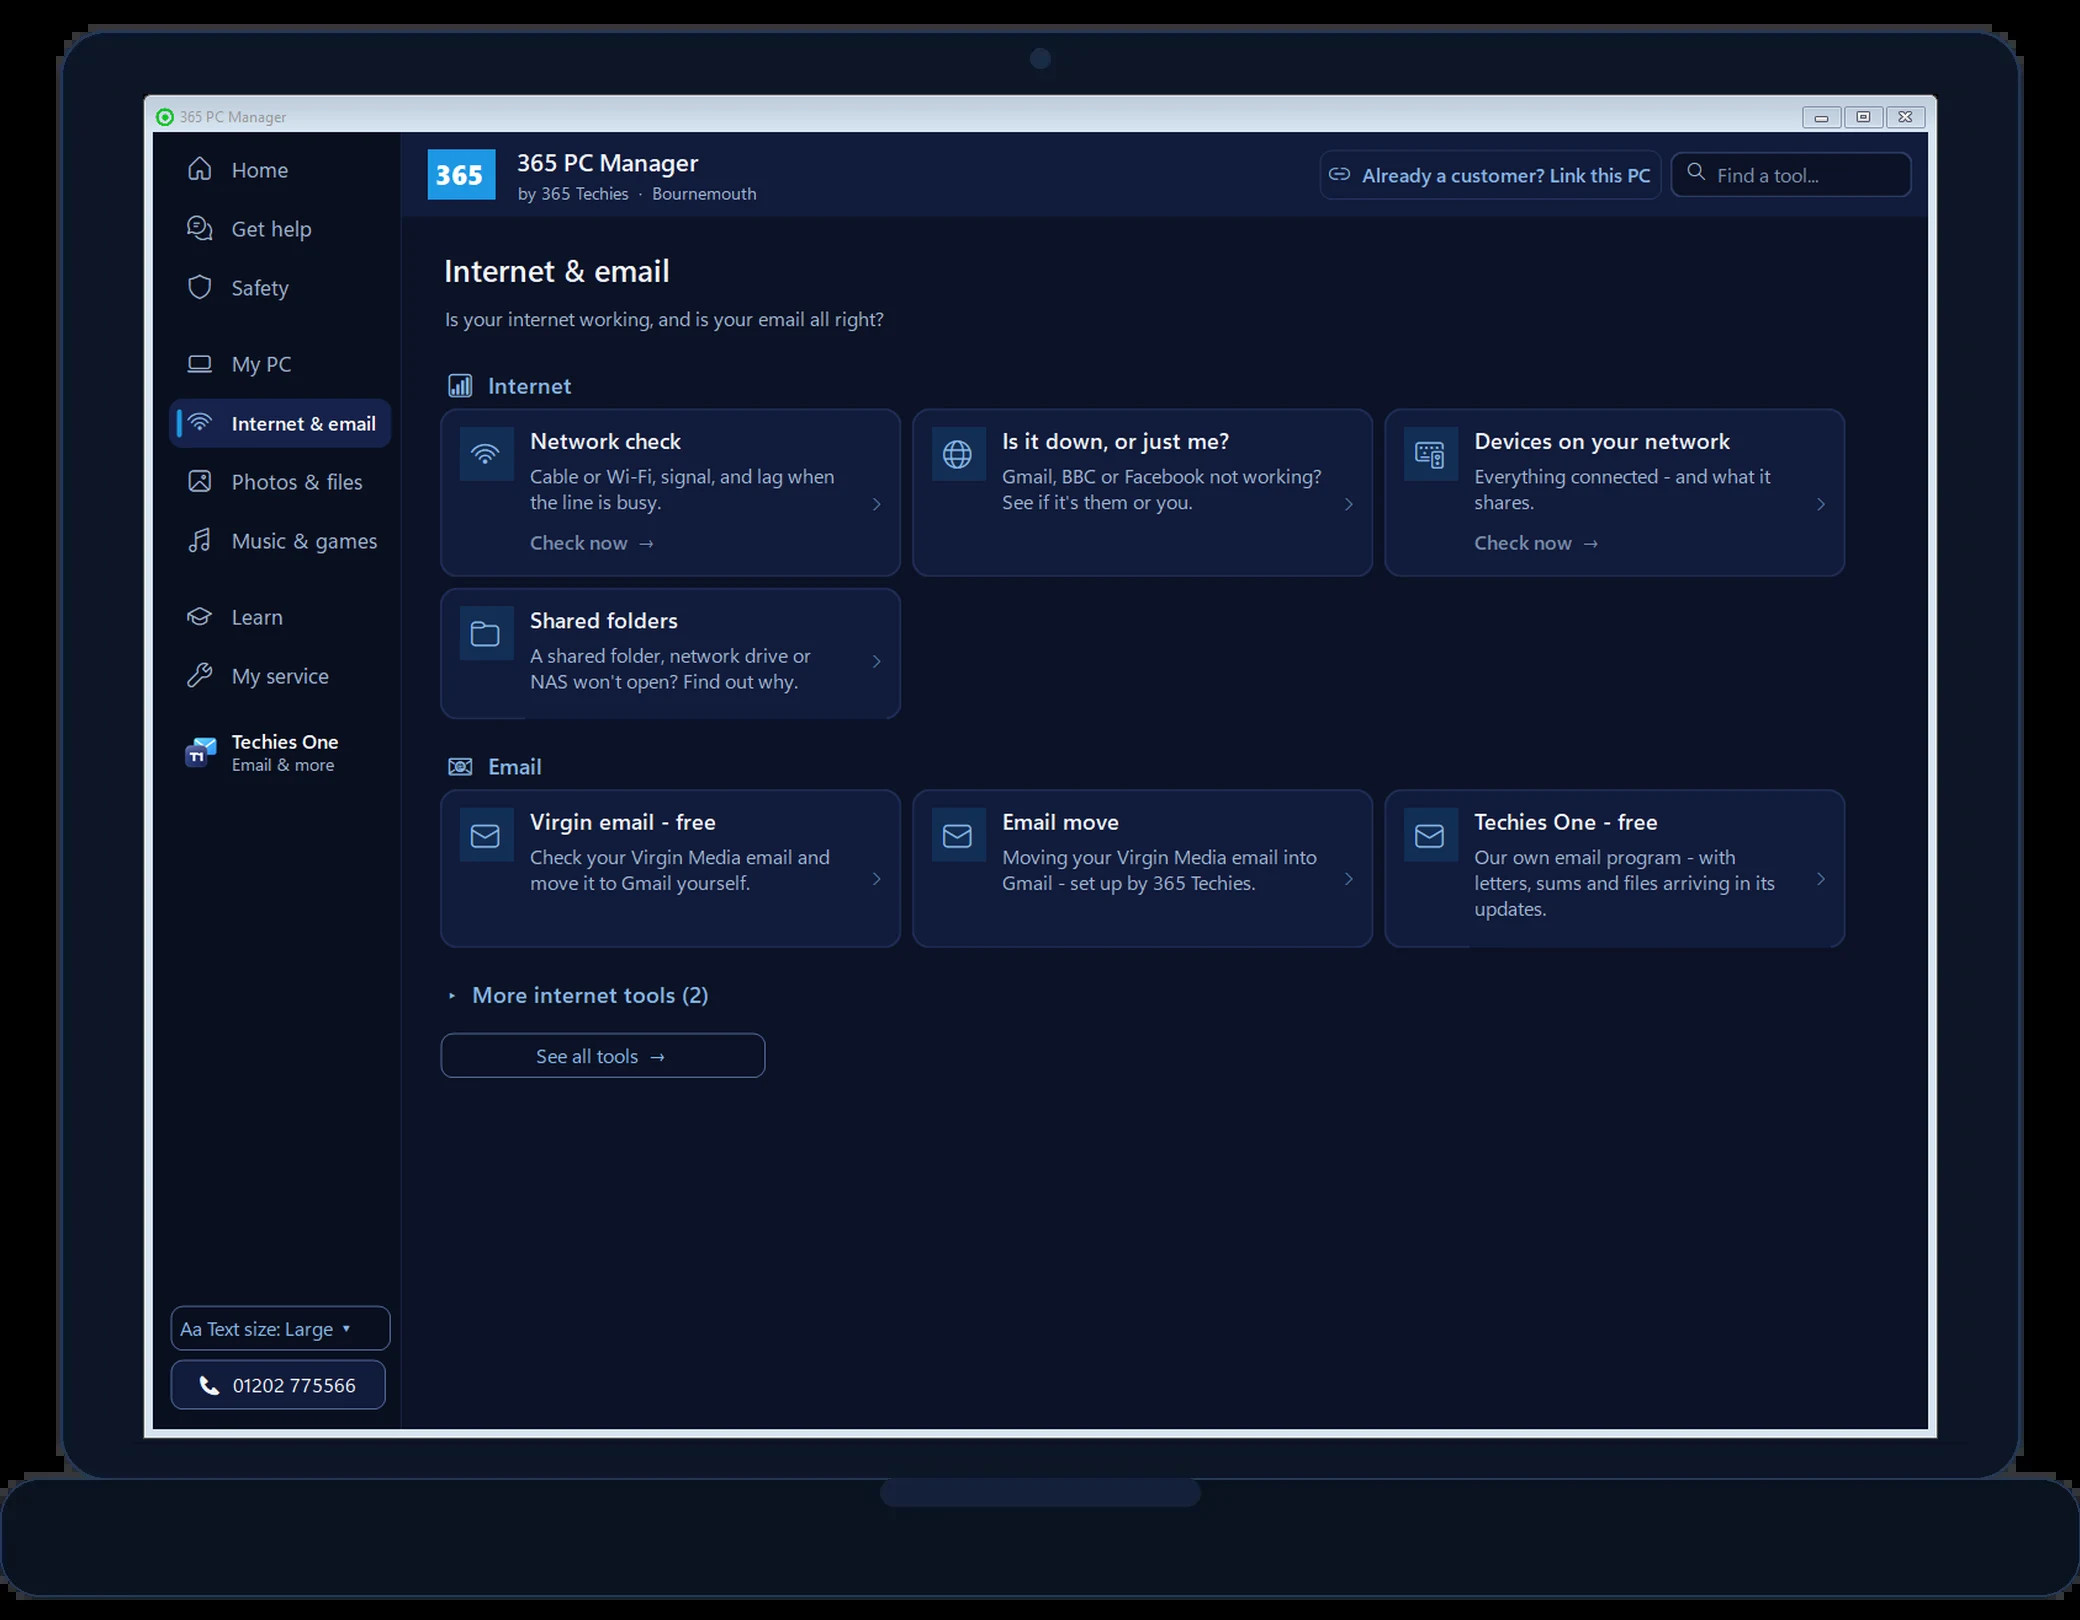Screen dimensions: 2080x1620
Task: Click the Shared folders folder icon
Action: pos(486,633)
